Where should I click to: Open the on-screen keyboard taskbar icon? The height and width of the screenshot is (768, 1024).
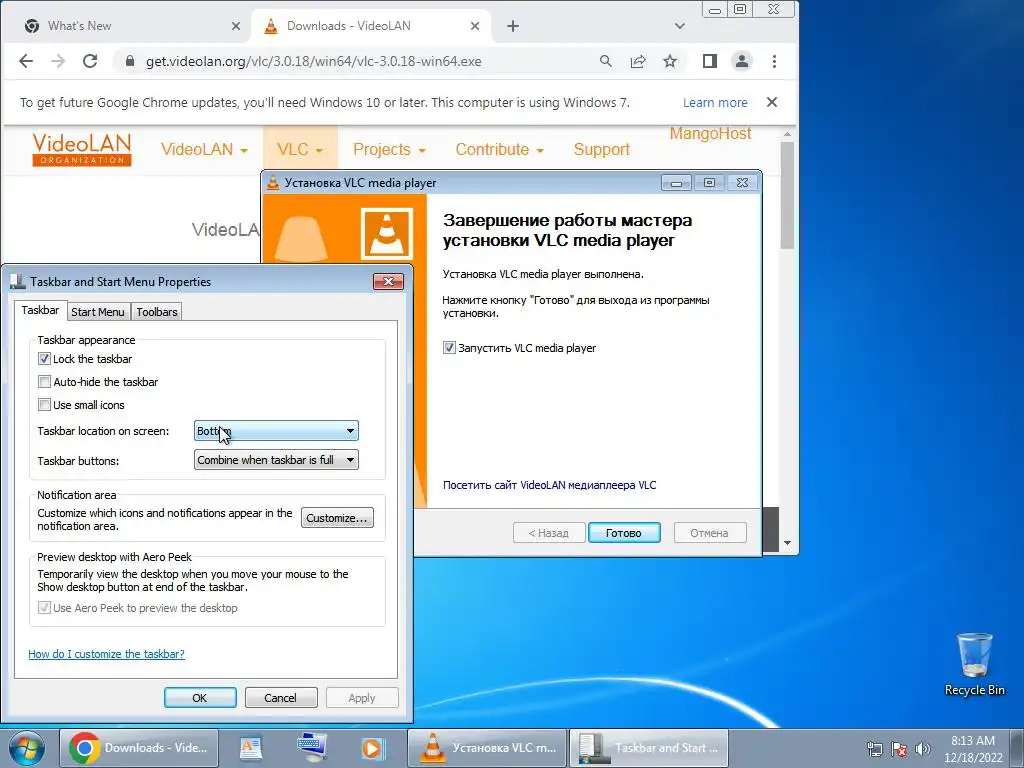[312, 748]
